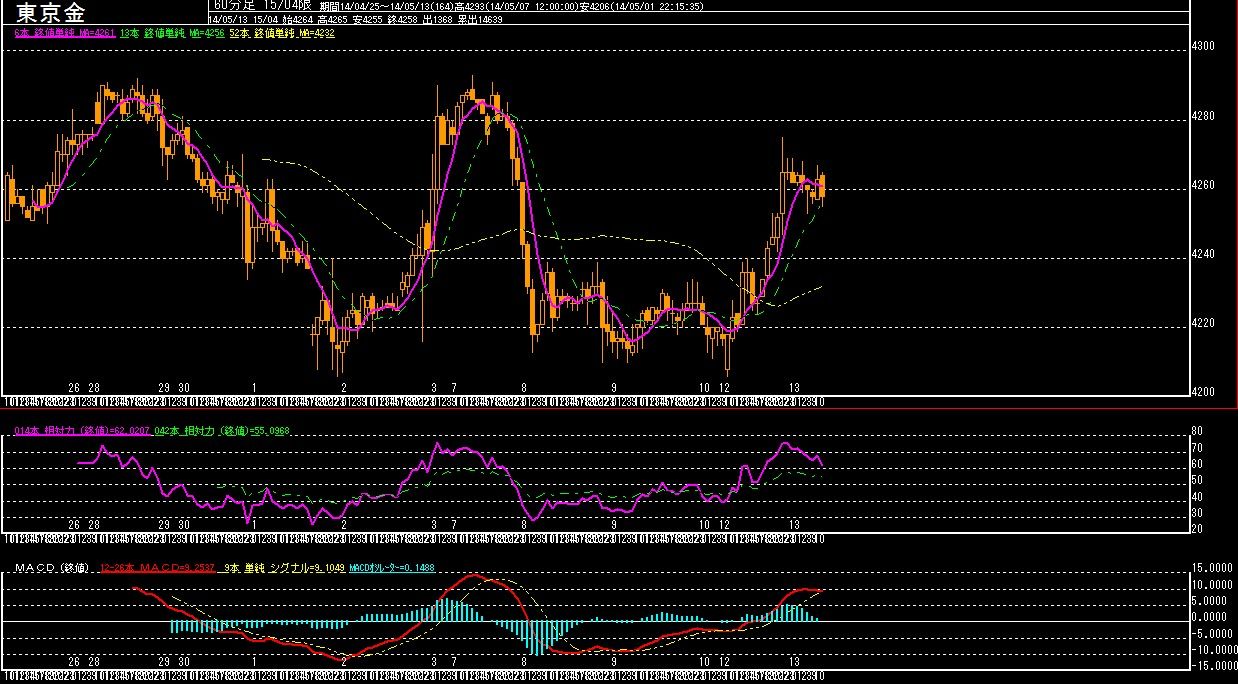Click the MACD -15.0000 axis label
Image resolution: width=1238 pixels, height=684 pixels.
click(1210, 664)
